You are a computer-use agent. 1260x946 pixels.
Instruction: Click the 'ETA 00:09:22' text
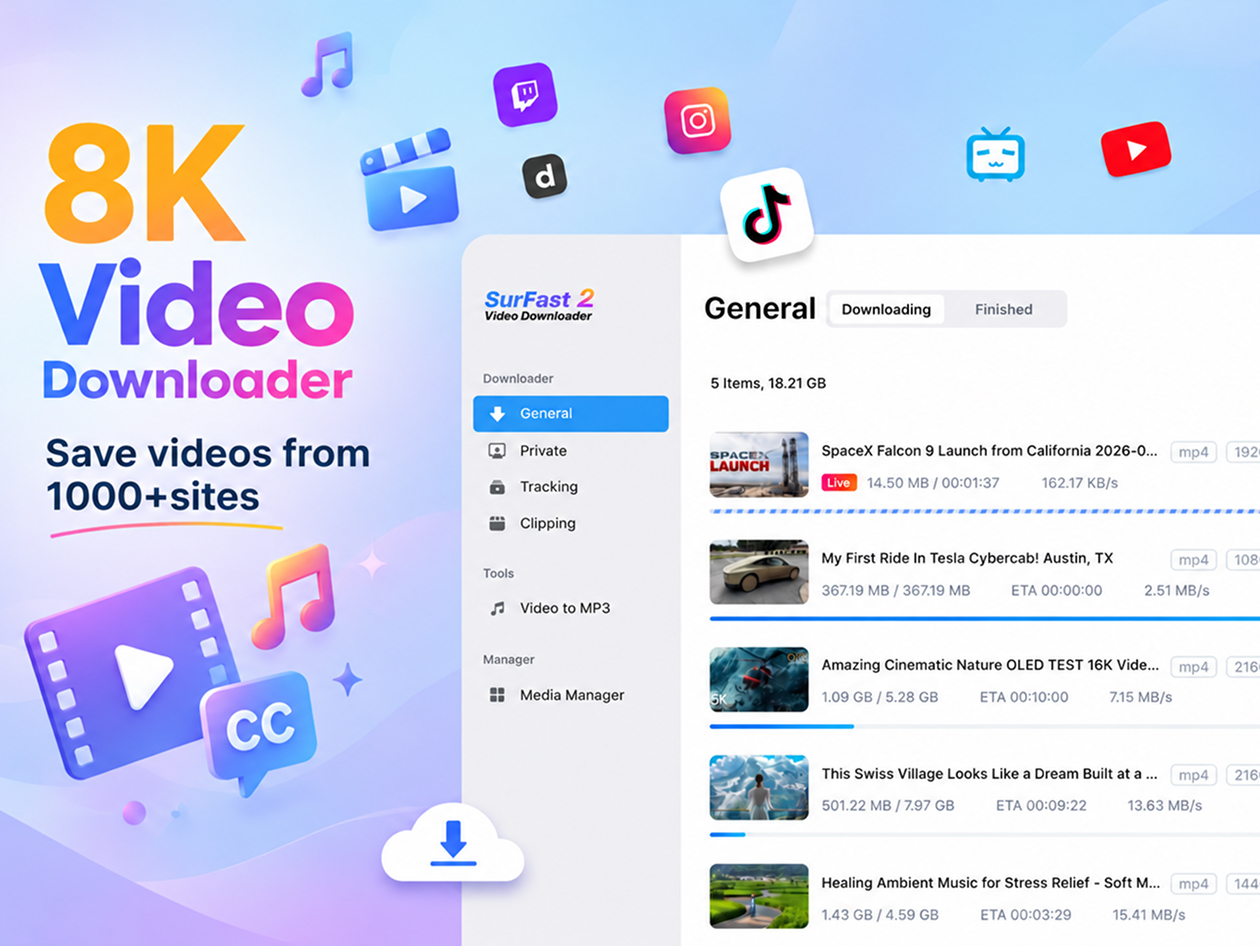(x=1041, y=805)
